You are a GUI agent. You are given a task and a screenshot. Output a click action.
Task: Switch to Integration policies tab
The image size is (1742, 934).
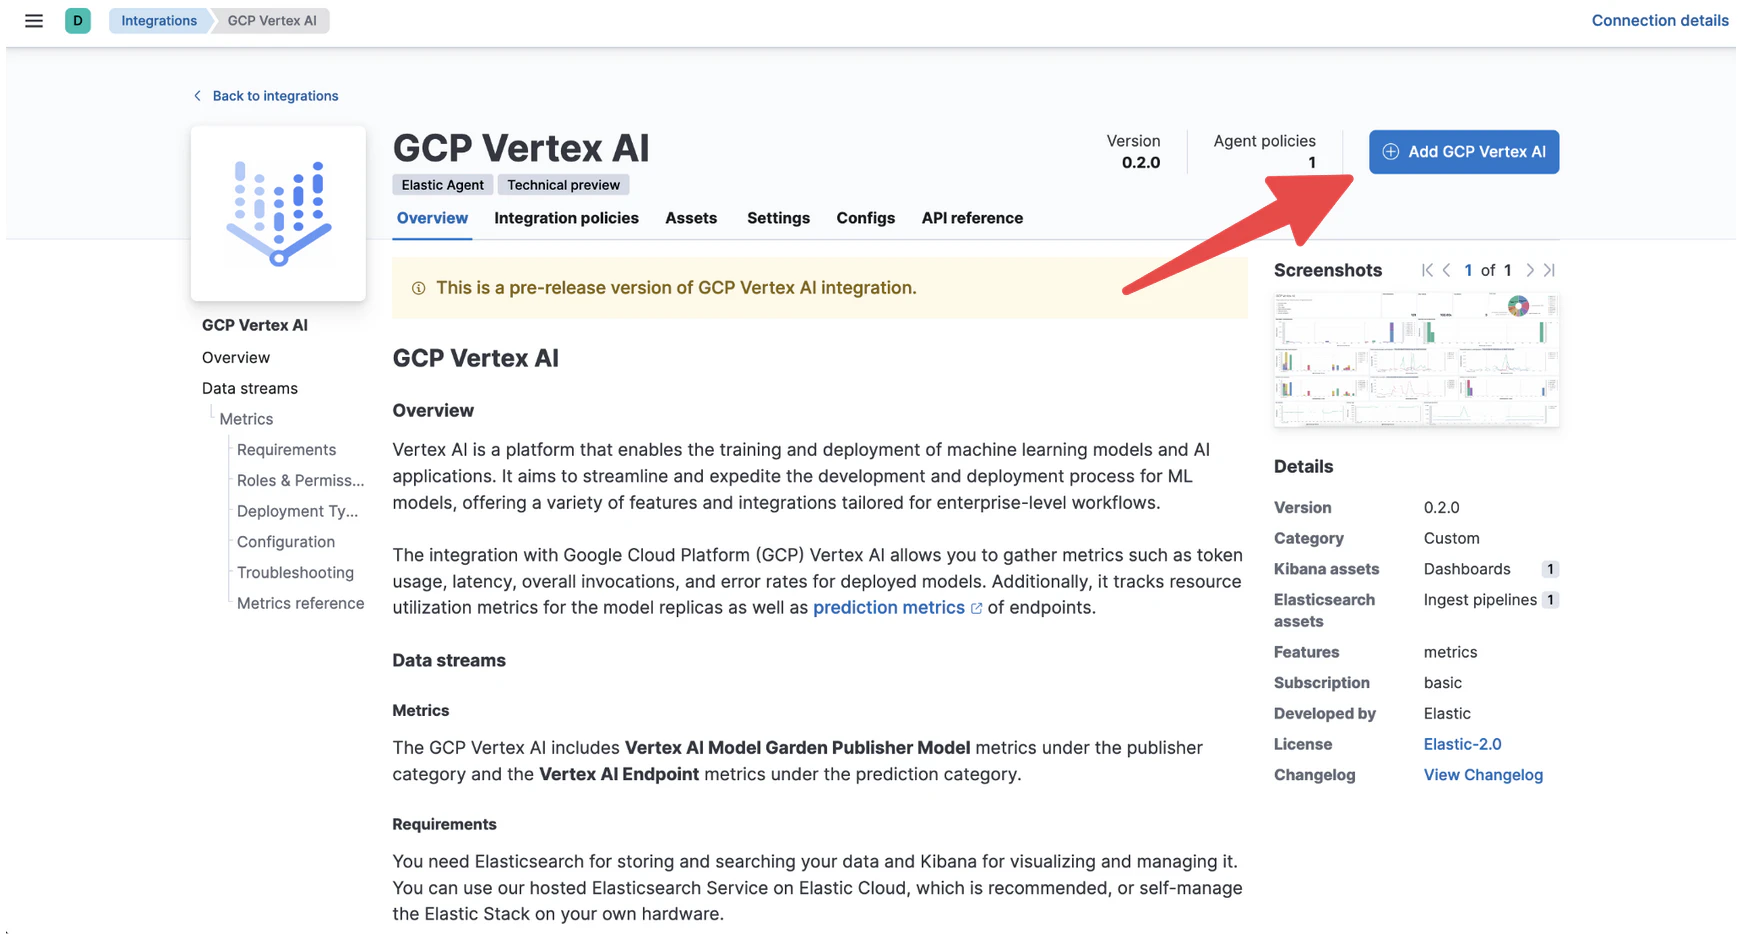point(566,218)
